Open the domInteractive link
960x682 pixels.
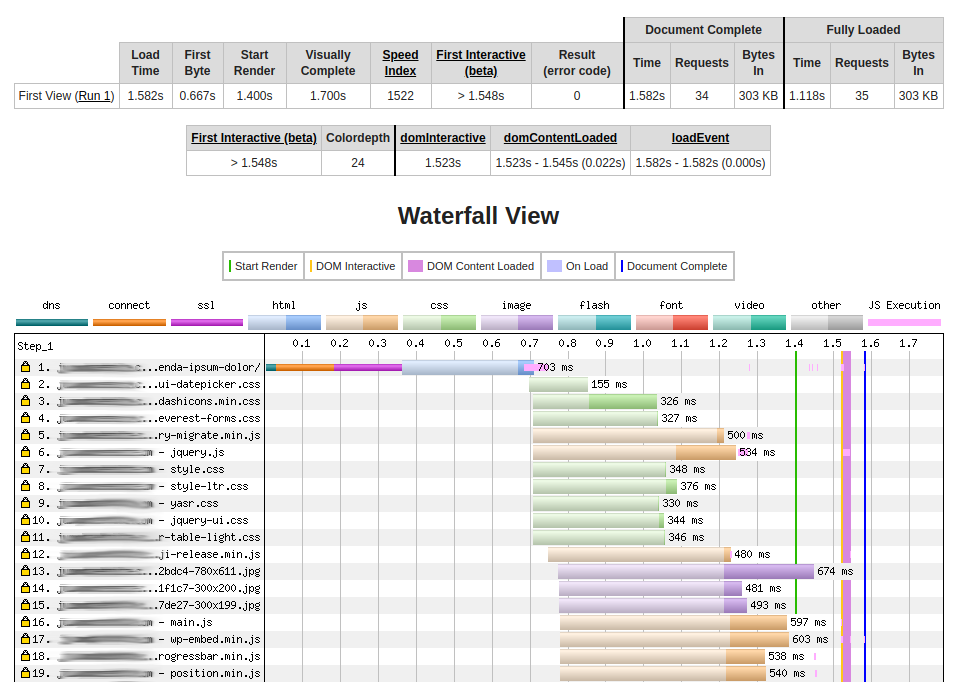click(442, 137)
